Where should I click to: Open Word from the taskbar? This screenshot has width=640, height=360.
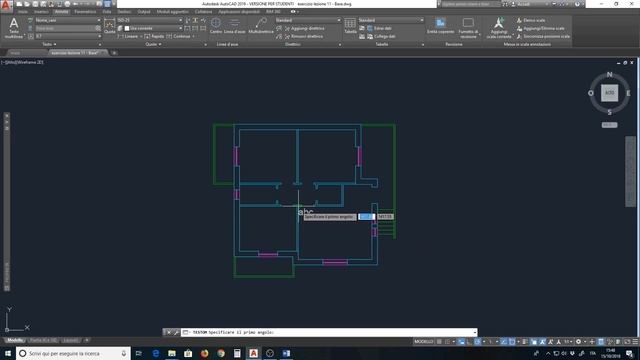pos(286,353)
